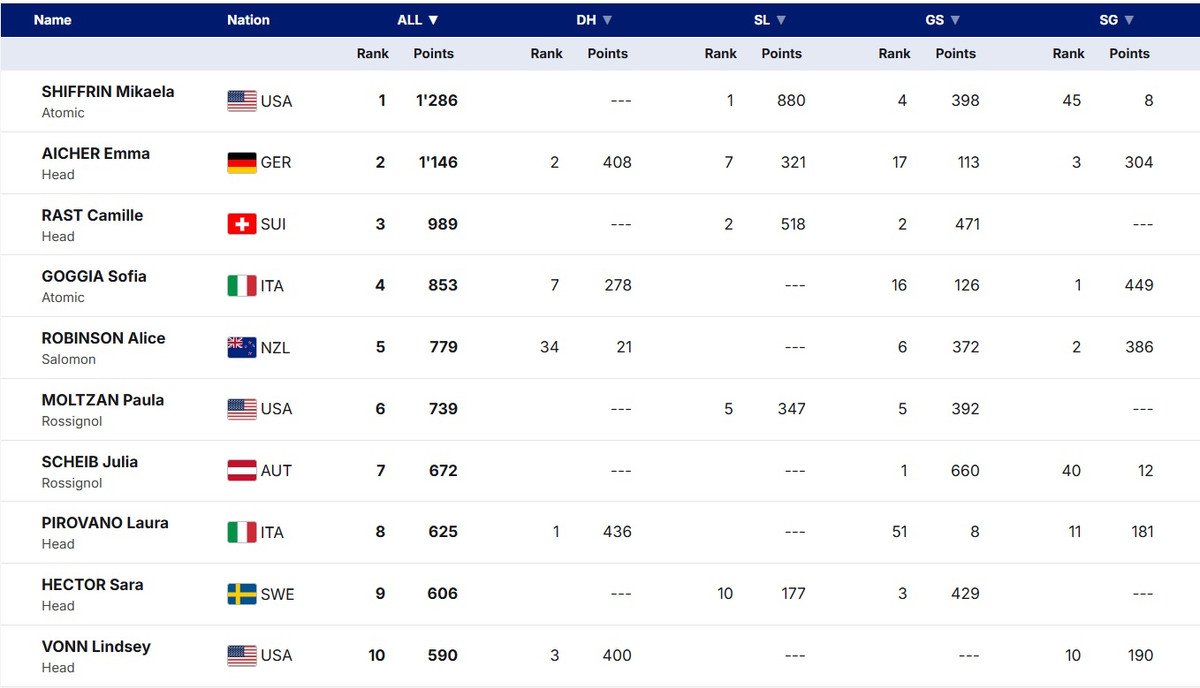Click the Swiss flag icon
1200x688 pixels.
click(x=242, y=224)
